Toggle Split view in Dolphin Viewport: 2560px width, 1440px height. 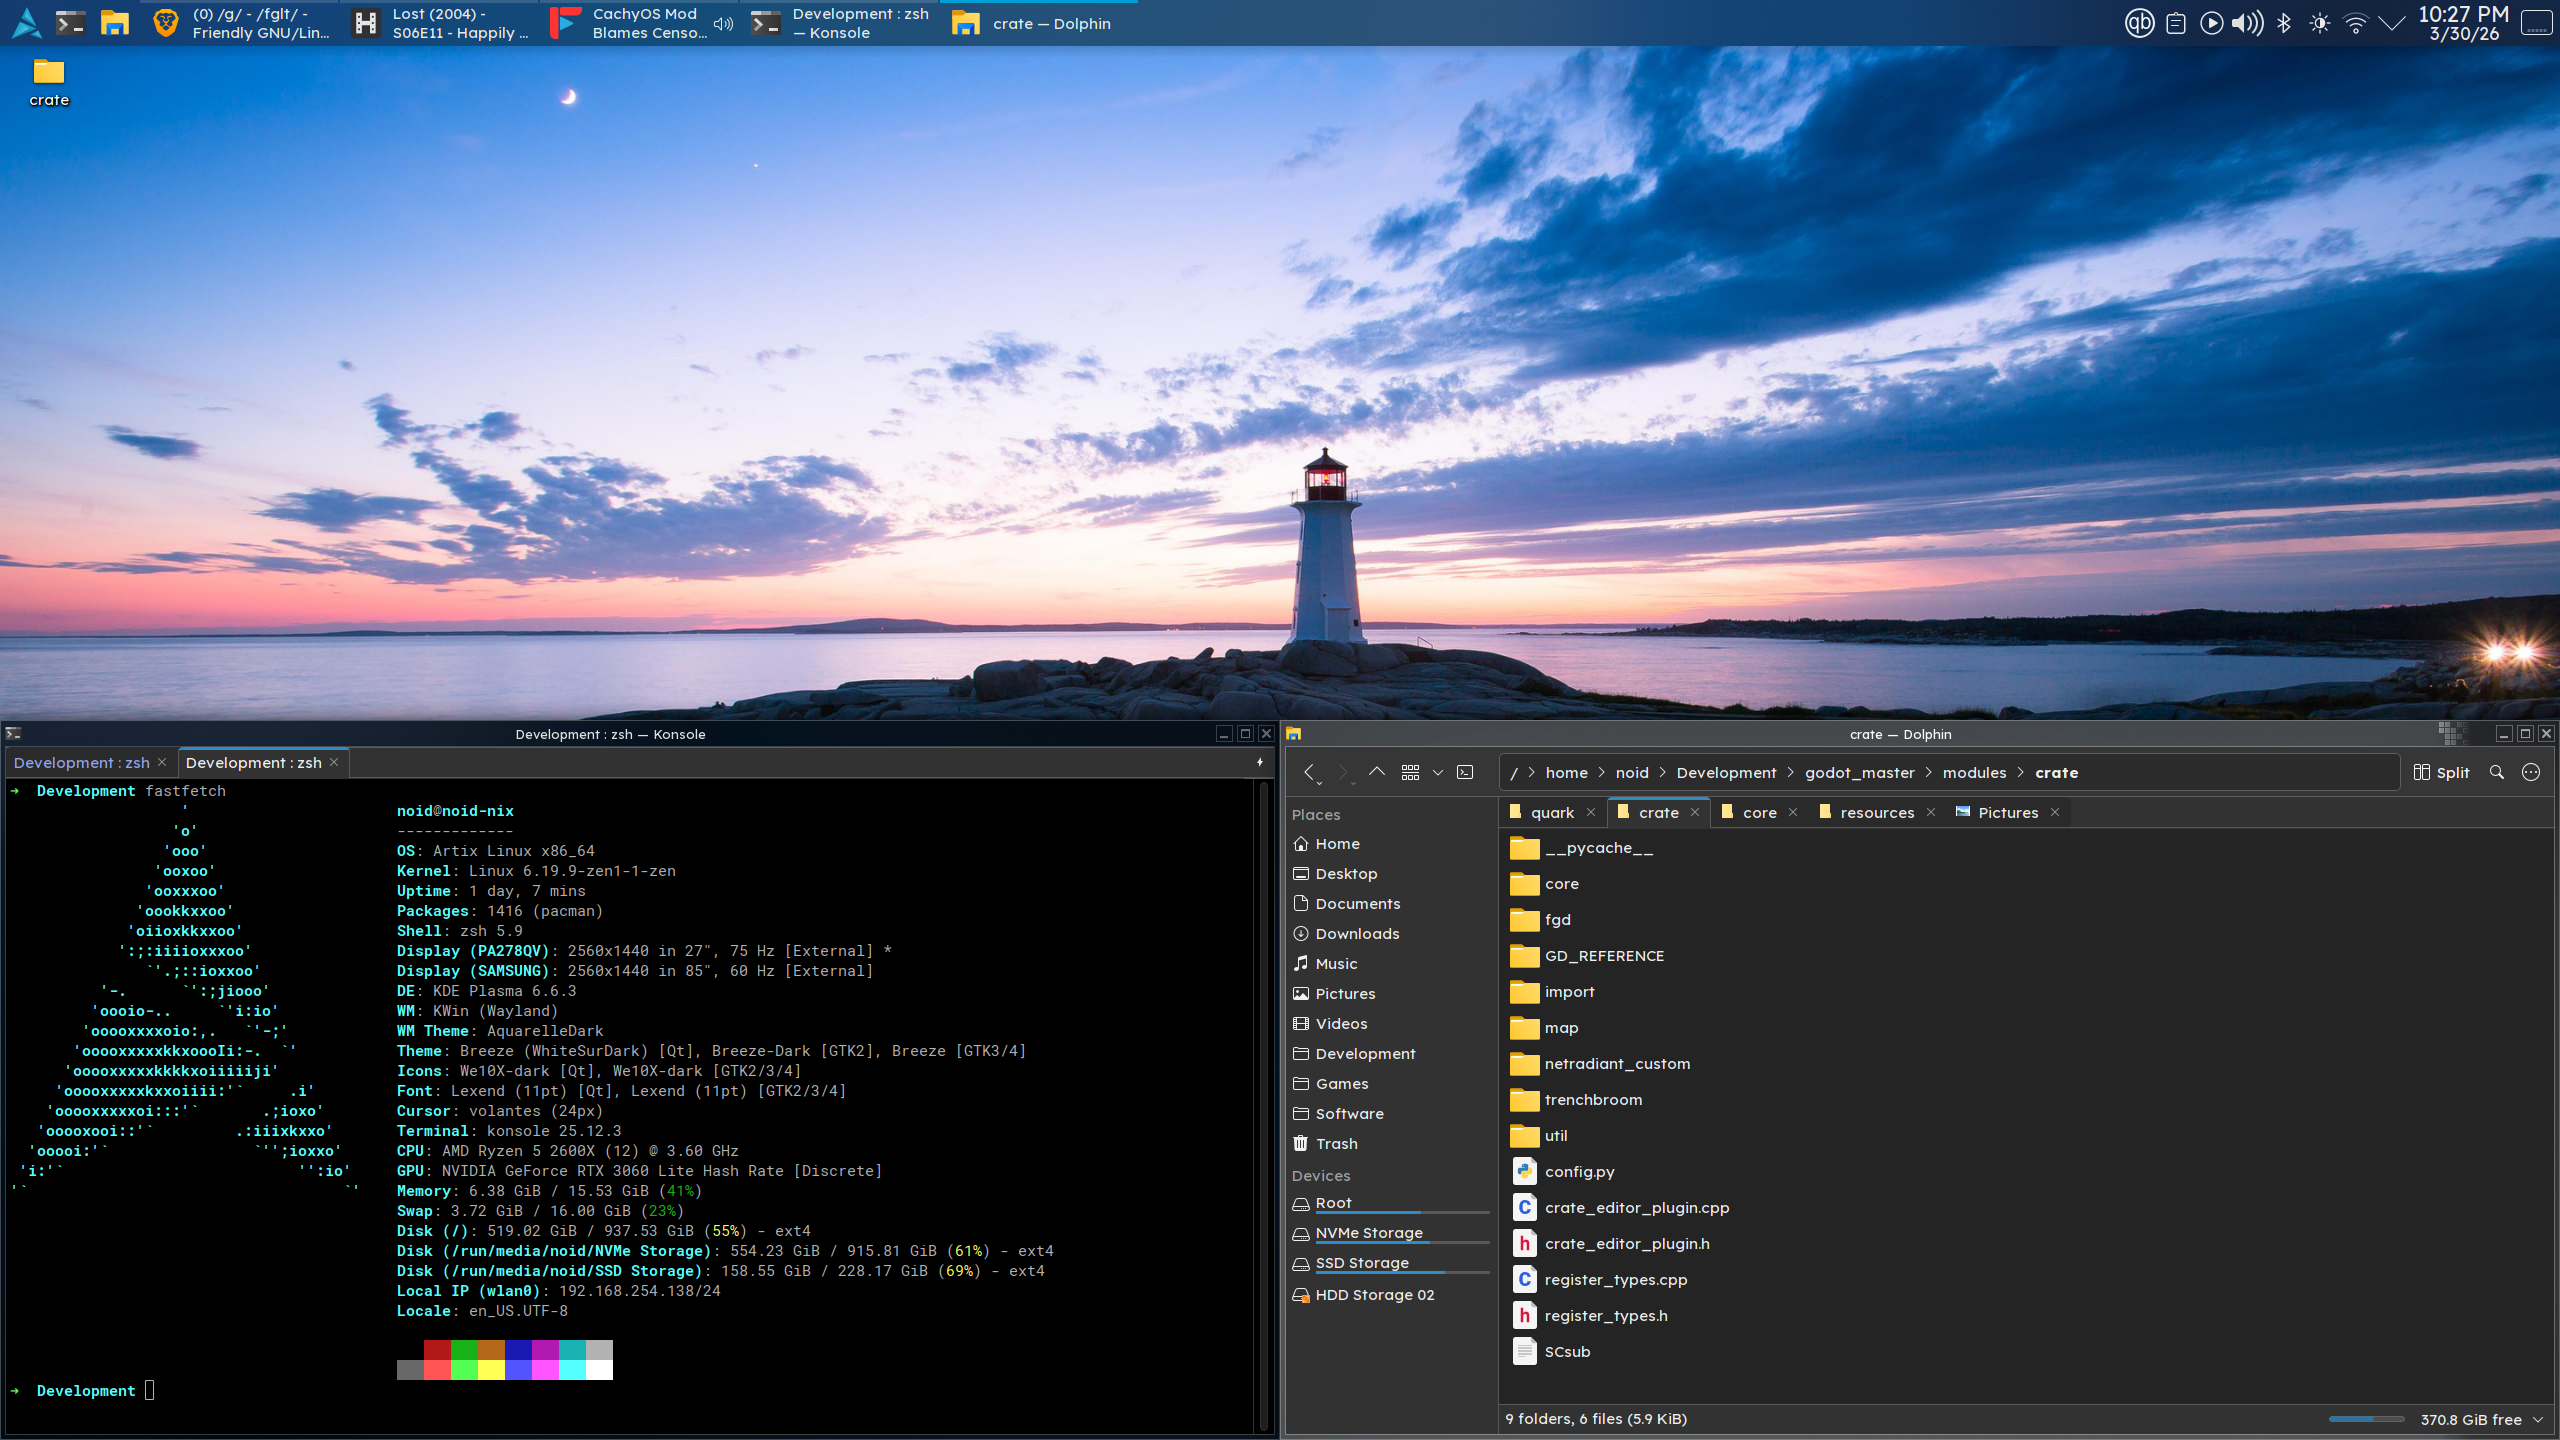[x=2441, y=772]
